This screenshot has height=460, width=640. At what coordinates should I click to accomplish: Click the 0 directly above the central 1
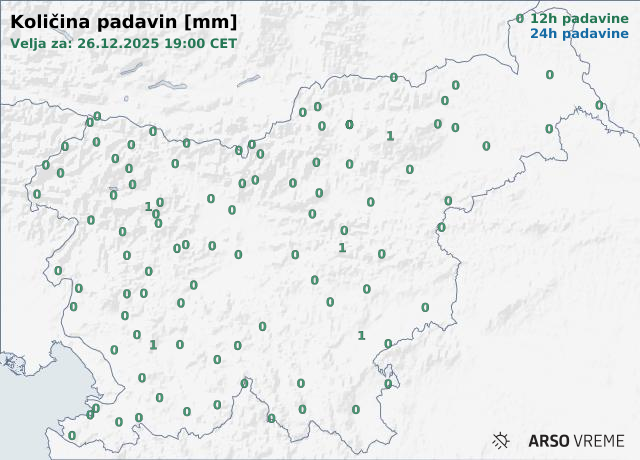pyautogui.click(x=344, y=230)
